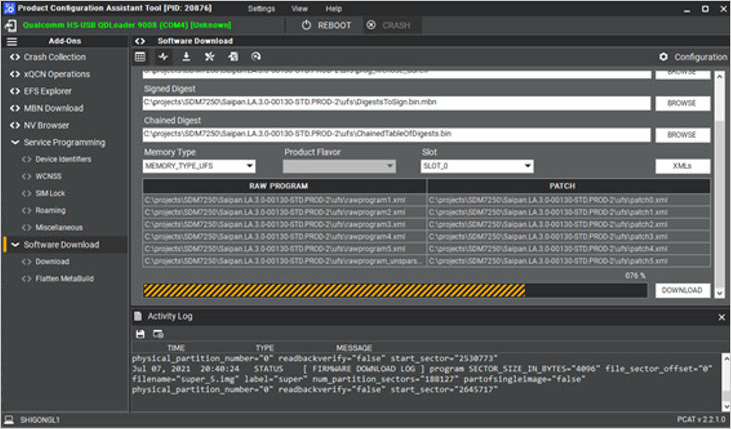The height and width of the screenshot is (429, 731).
Task: Click the MESSAGE column header in log
Action: click(x=354, y=348)
